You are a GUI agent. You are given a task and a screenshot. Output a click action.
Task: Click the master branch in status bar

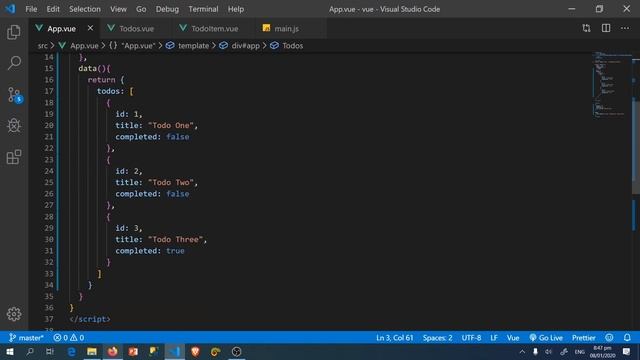(26, 338)
